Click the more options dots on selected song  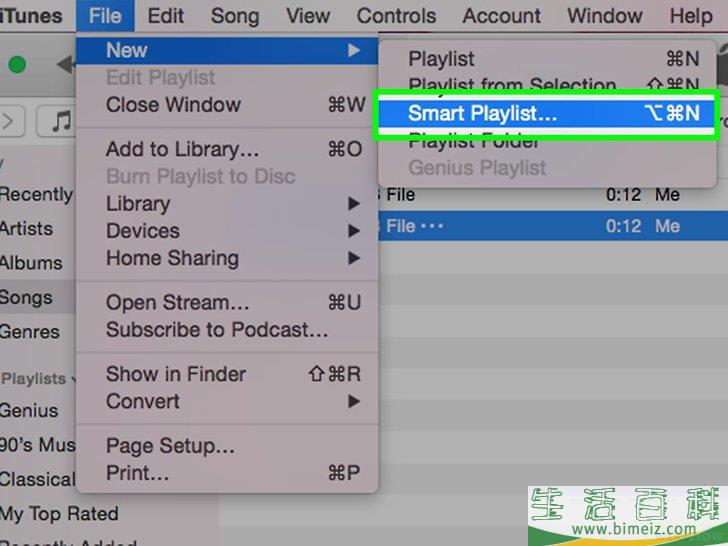pos(432,227)
